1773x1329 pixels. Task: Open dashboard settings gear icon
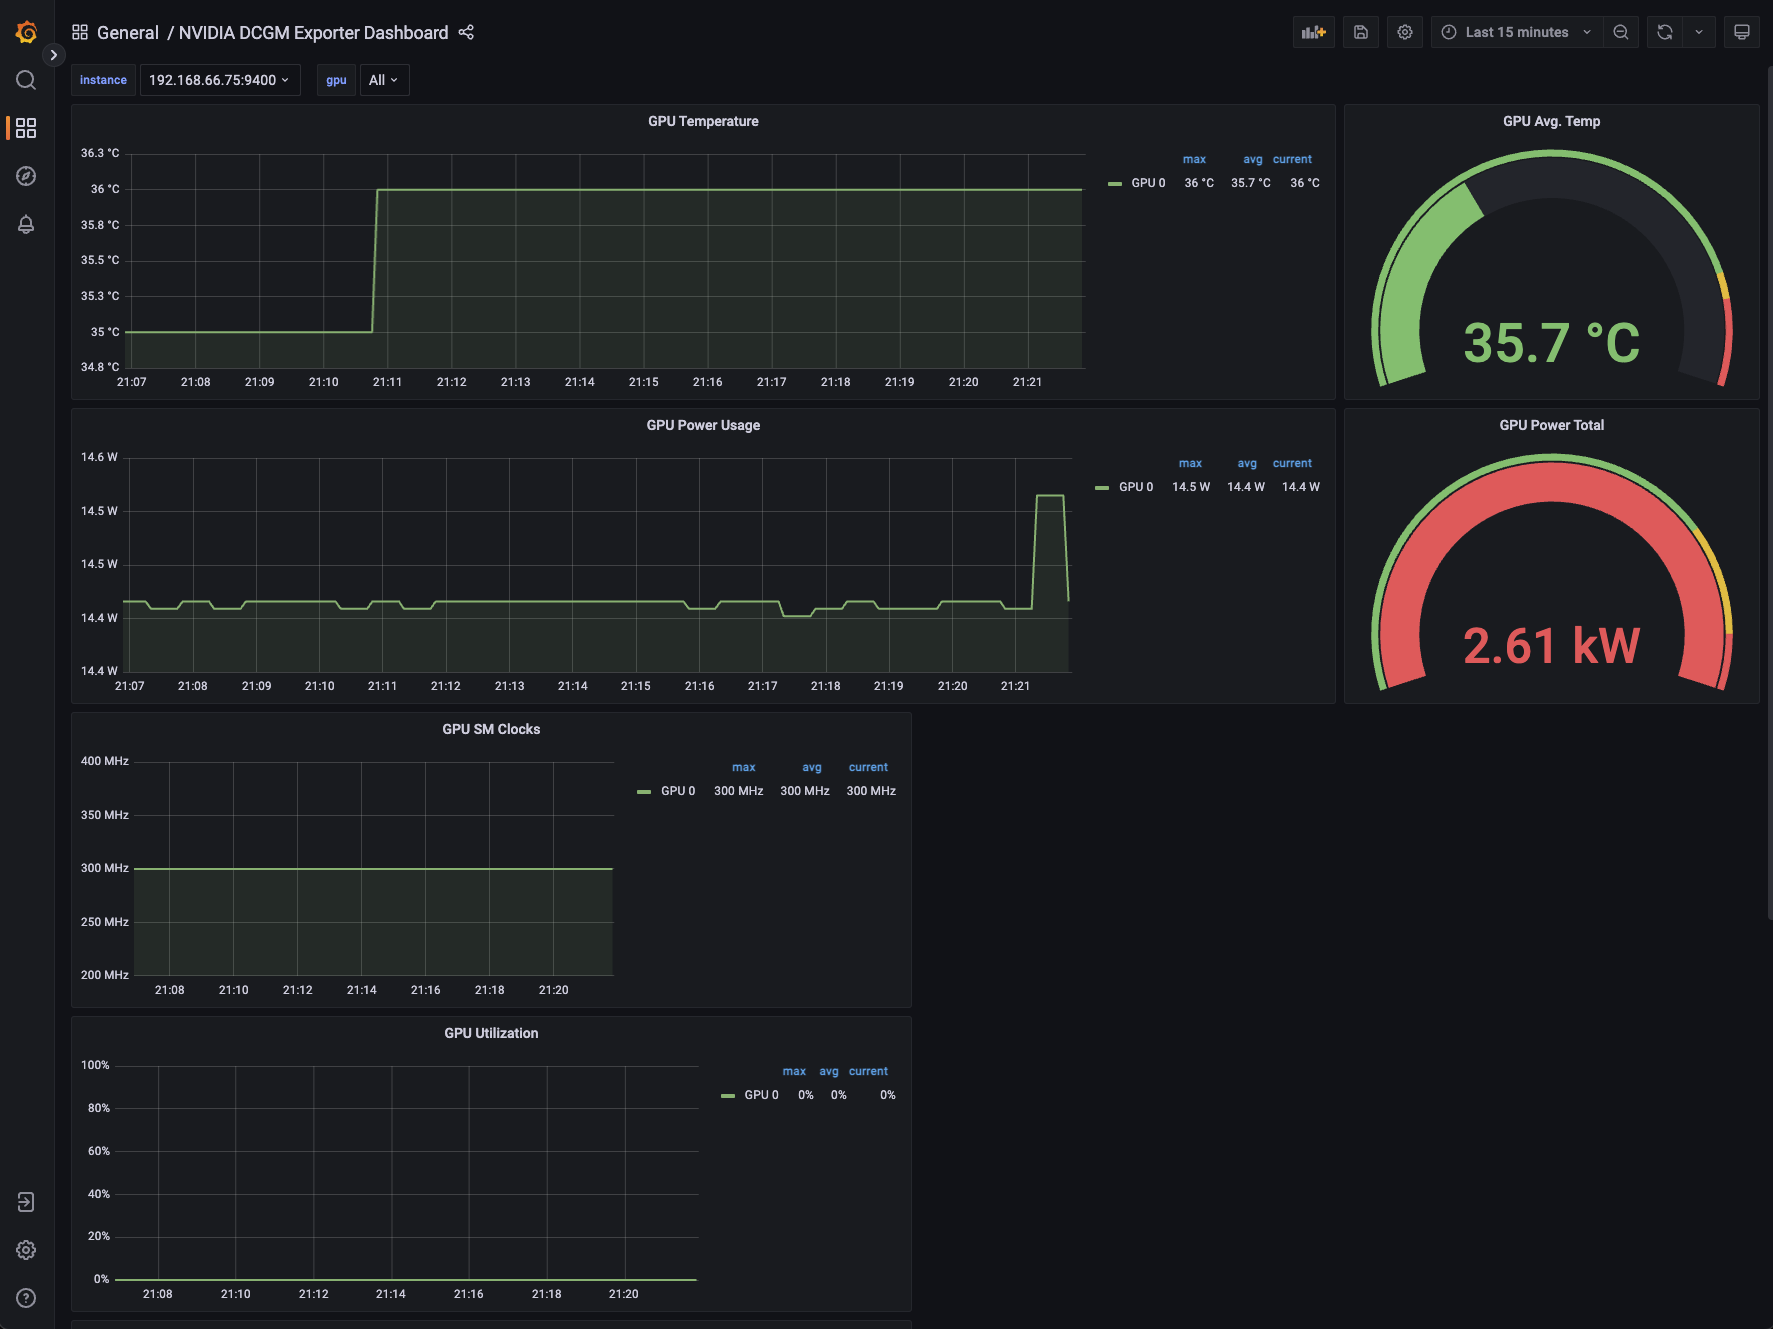point(1404,32)
